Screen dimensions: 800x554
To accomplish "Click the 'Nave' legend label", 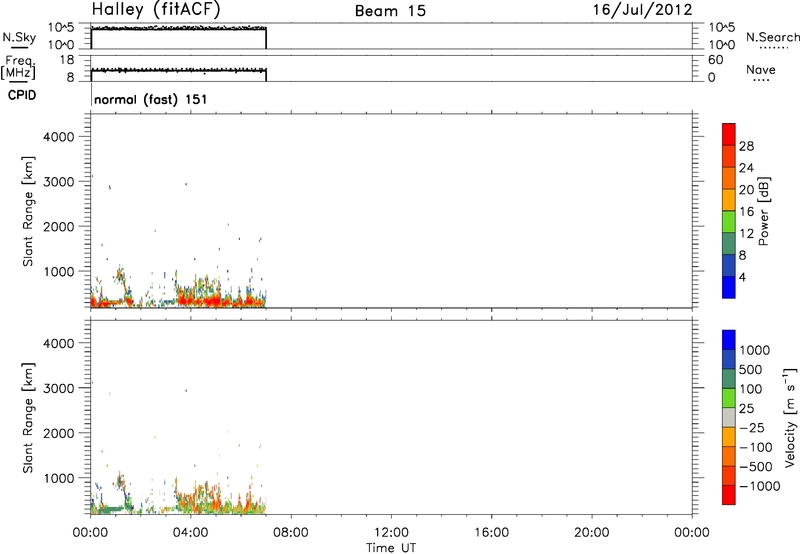I will coord(761,70).
